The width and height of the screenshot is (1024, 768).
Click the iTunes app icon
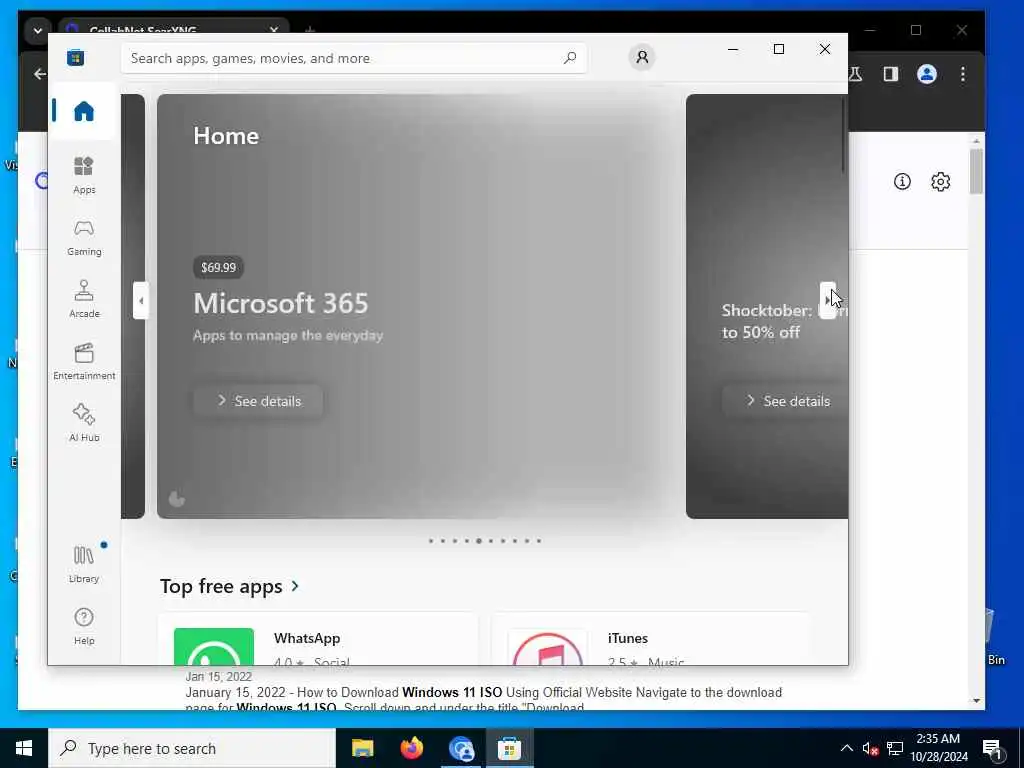click(548, 647)
